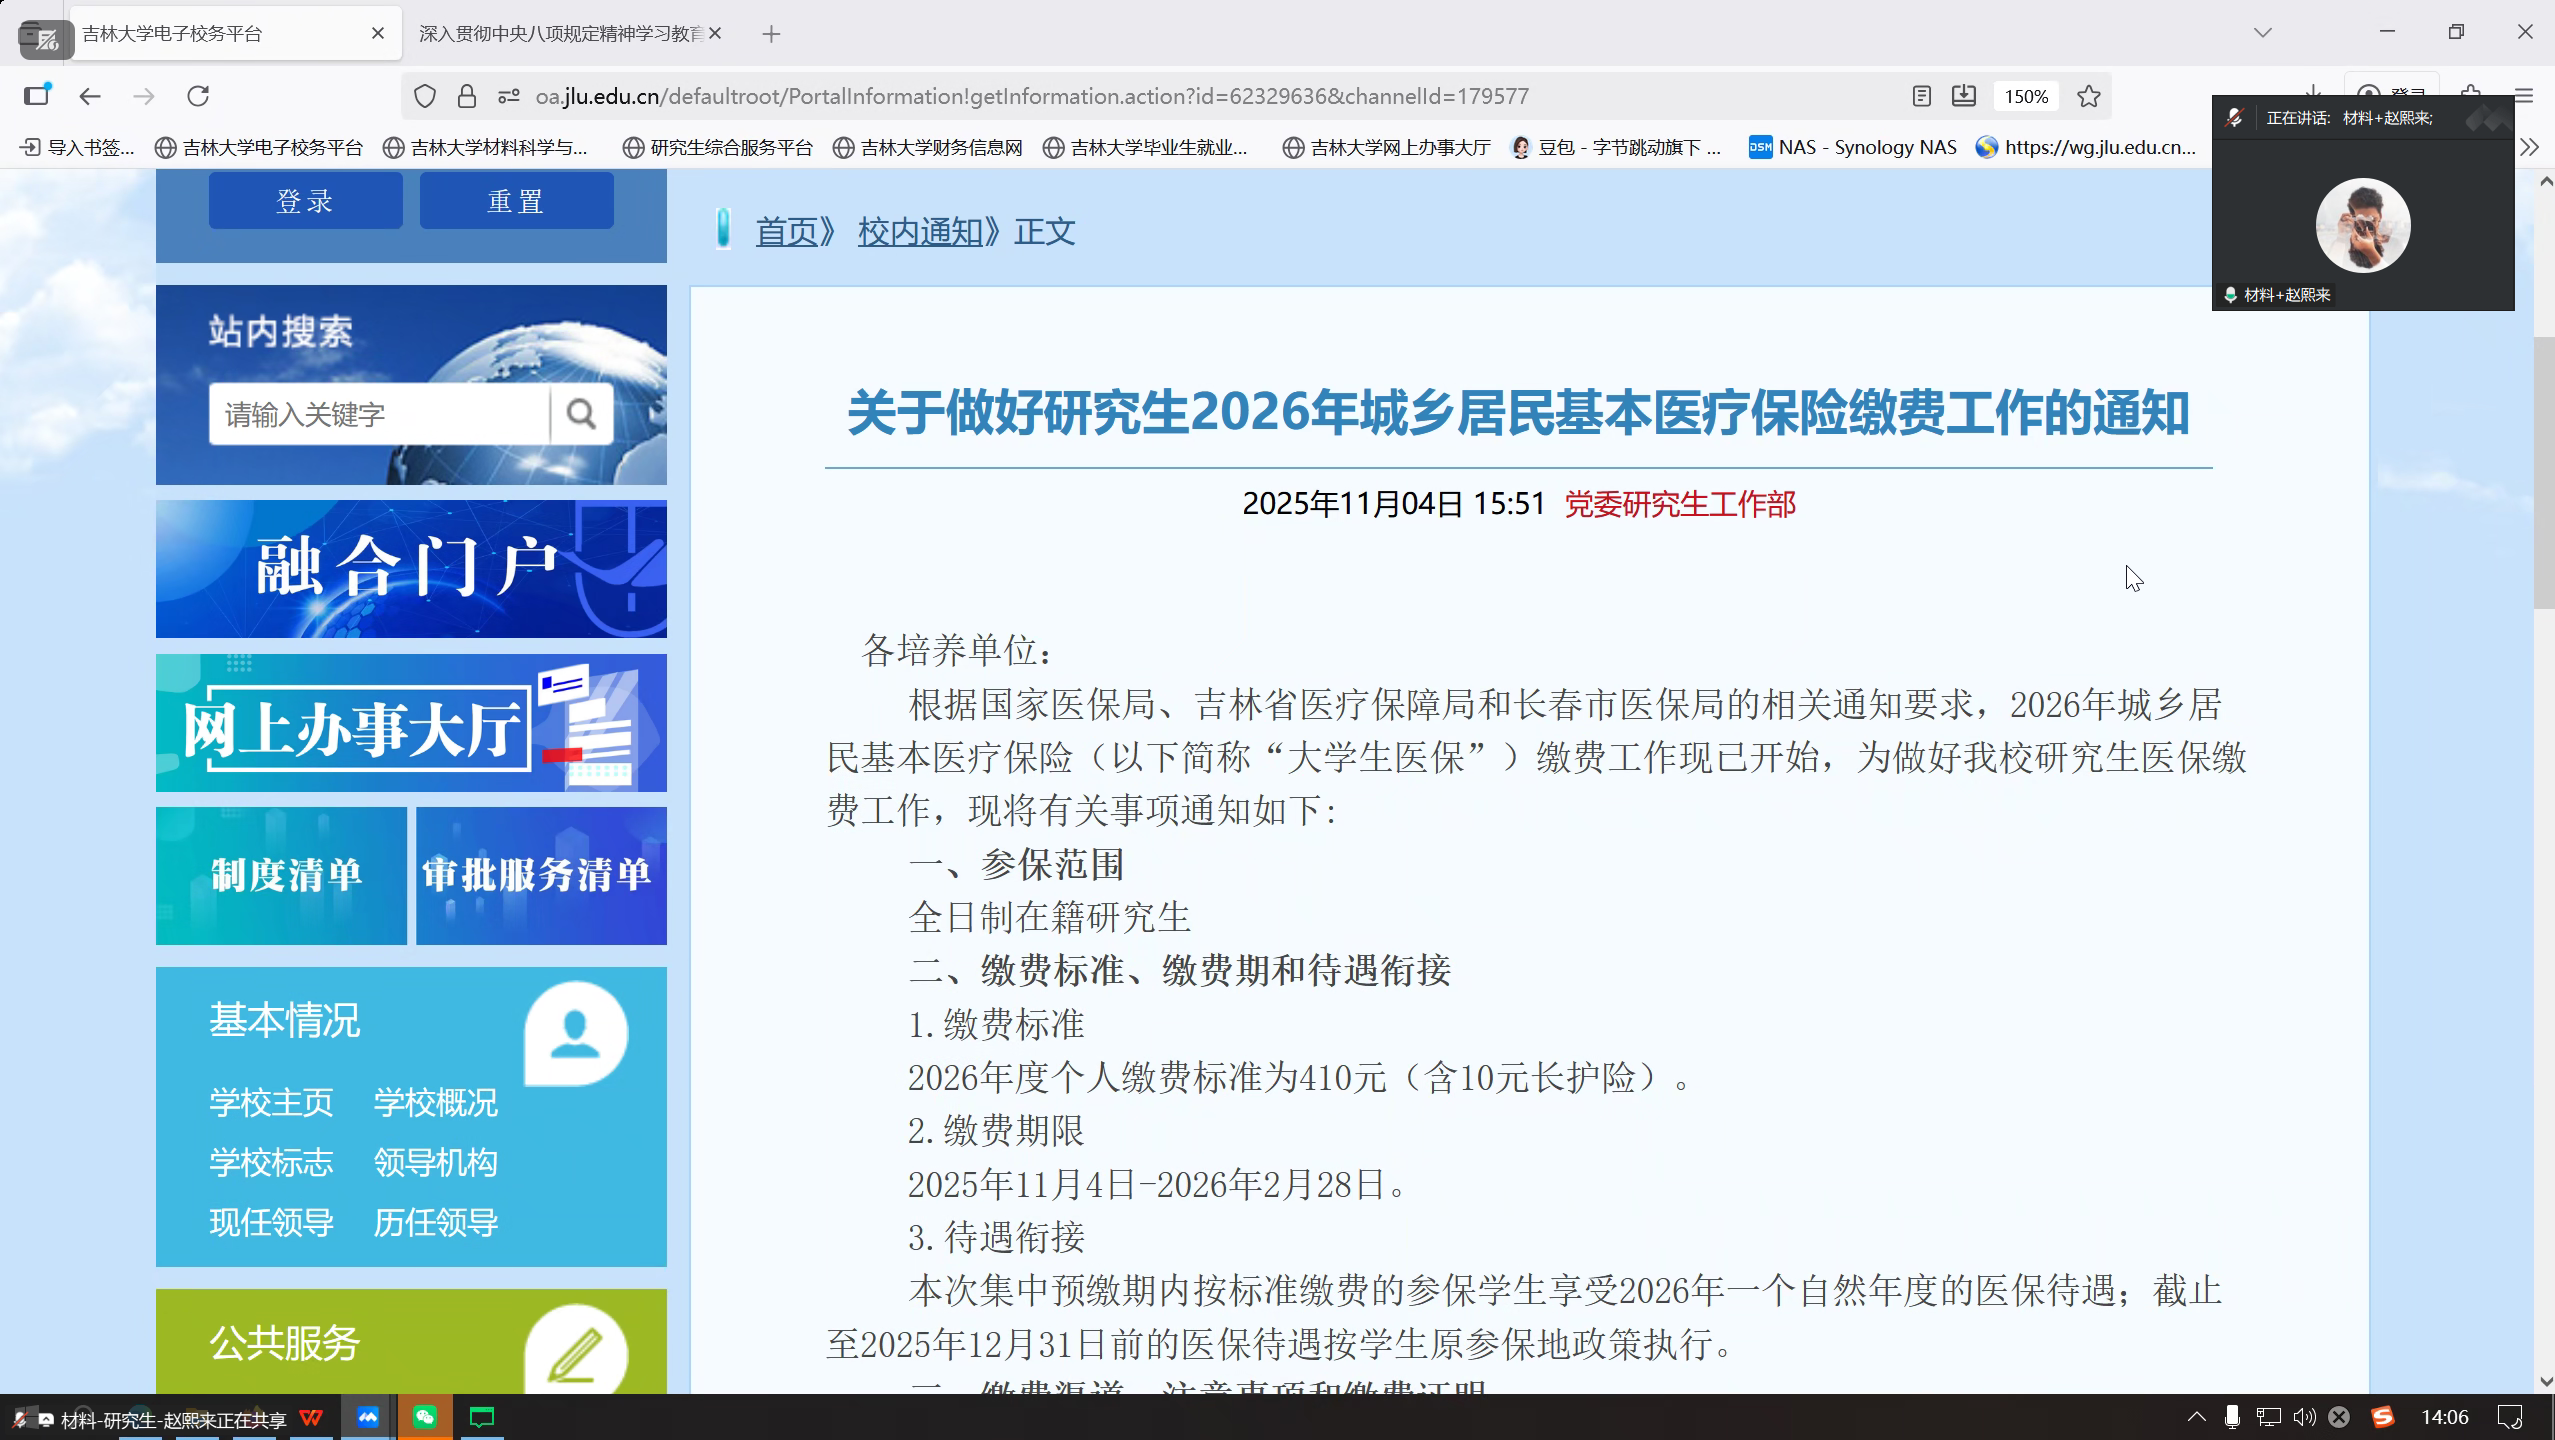The height and width of the screenshot is (1440, 2555).
Task: Click the padlock site security icon
Action: coord(467,96)
